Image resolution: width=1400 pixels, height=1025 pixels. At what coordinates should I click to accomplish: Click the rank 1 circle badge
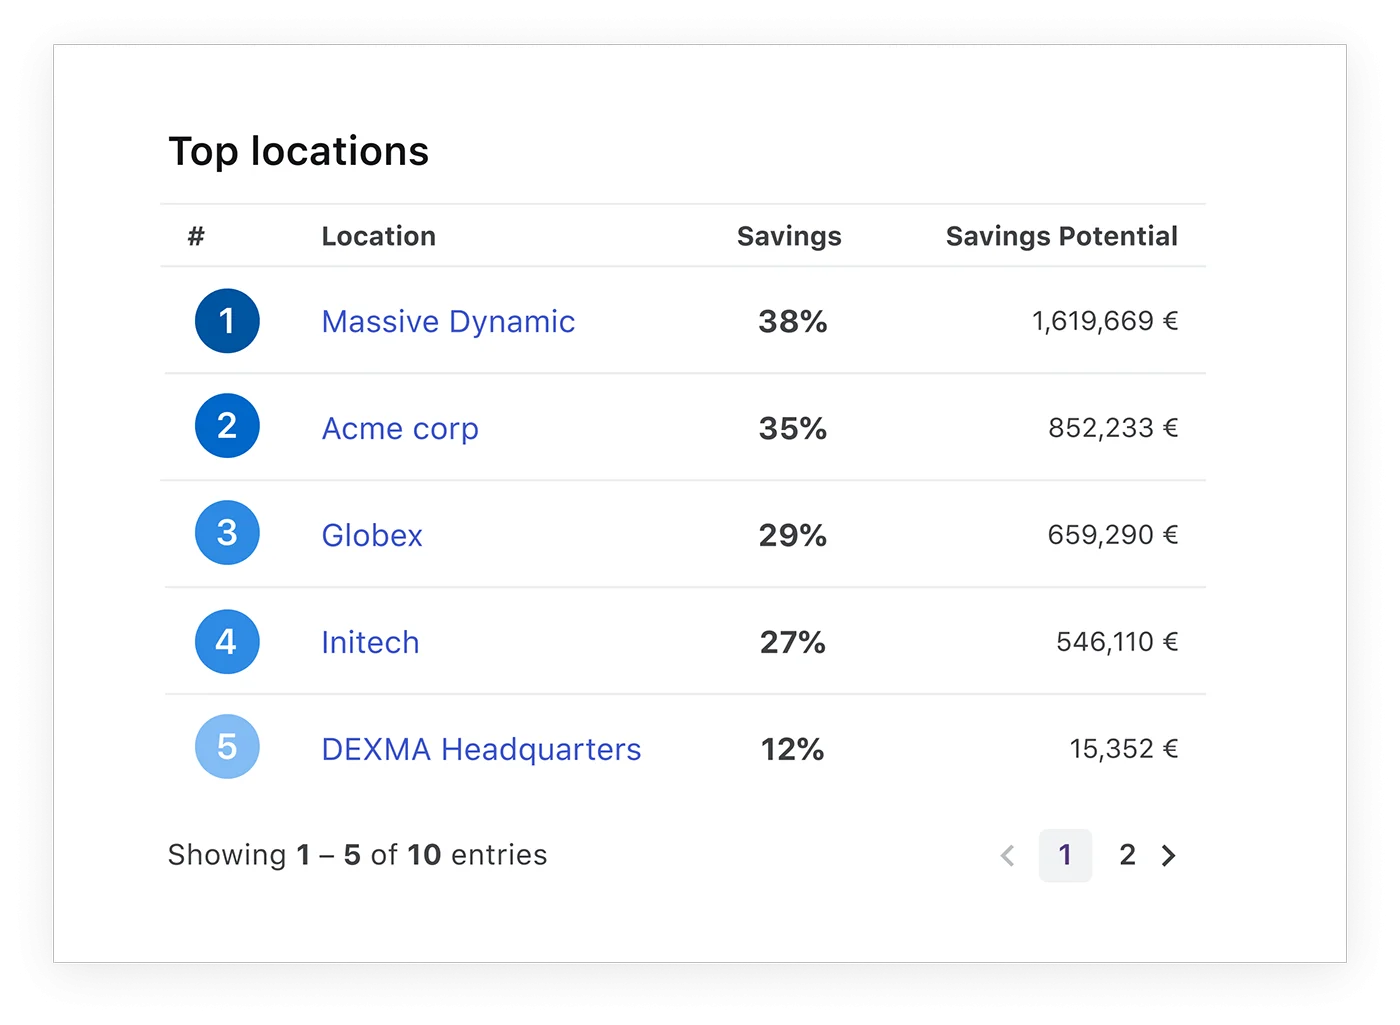point(227,321)
